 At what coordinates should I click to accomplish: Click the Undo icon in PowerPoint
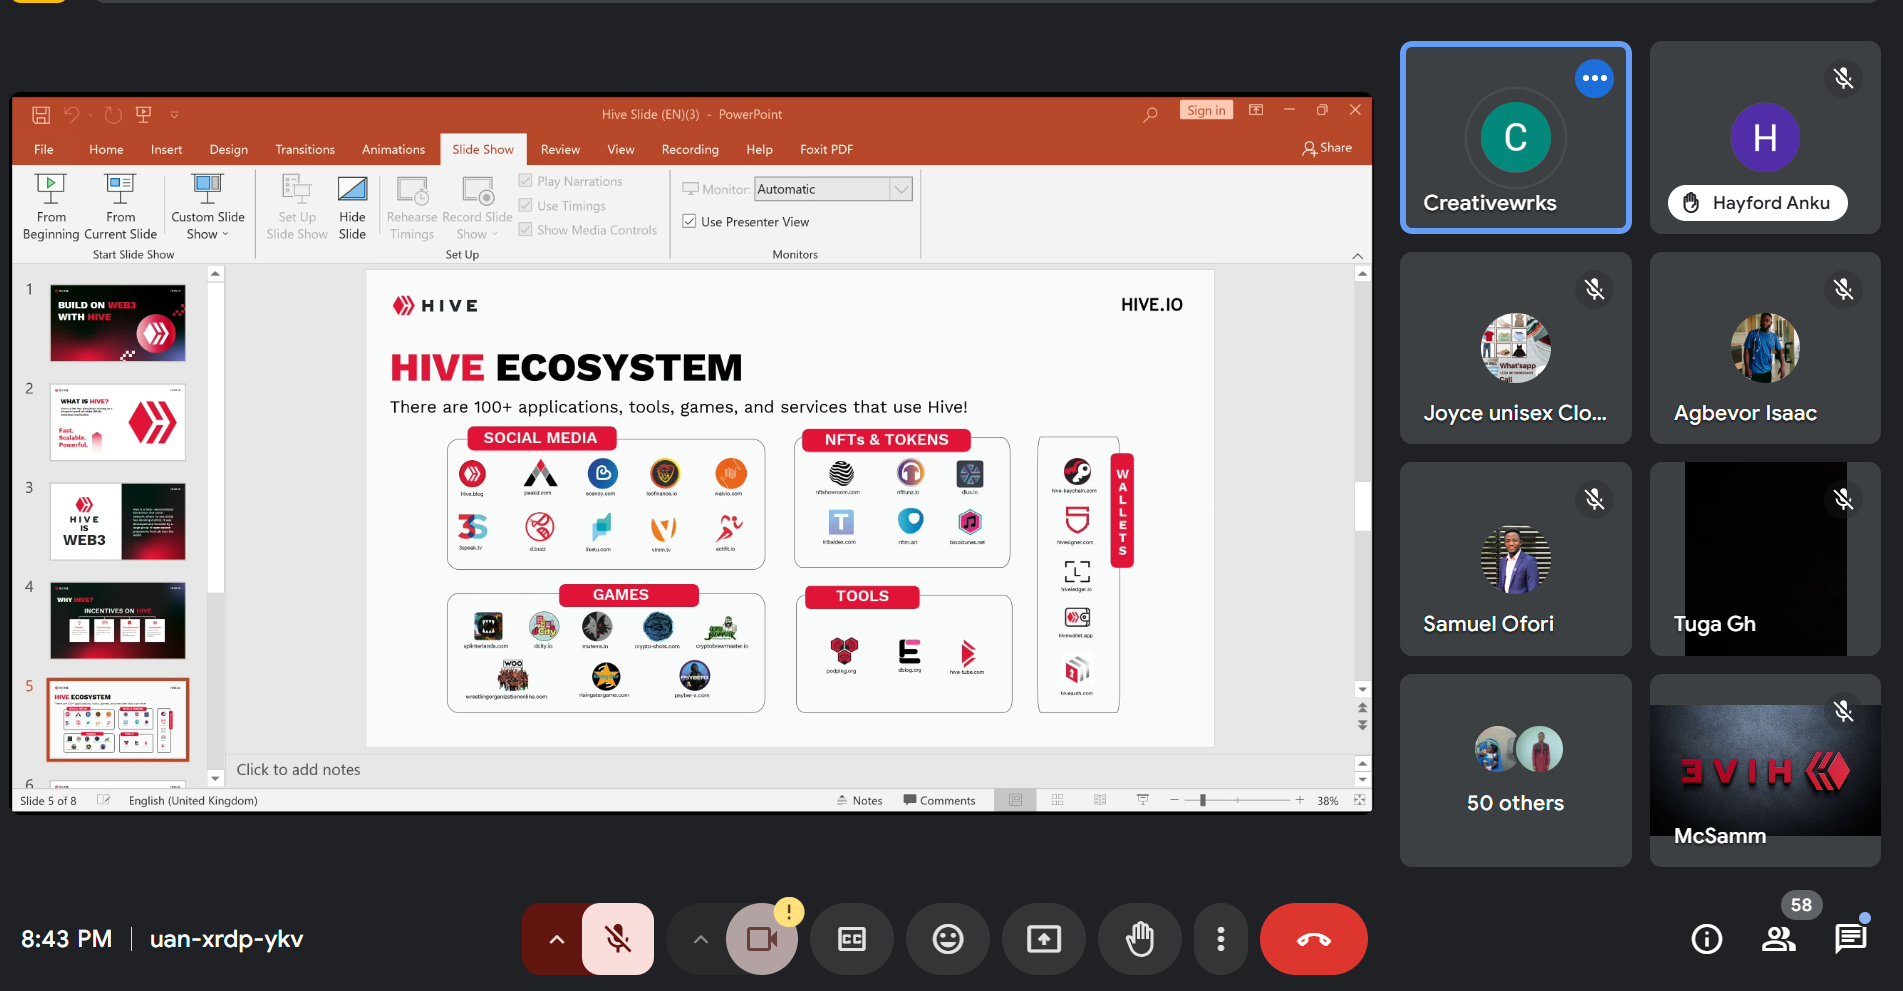[71, 115]
